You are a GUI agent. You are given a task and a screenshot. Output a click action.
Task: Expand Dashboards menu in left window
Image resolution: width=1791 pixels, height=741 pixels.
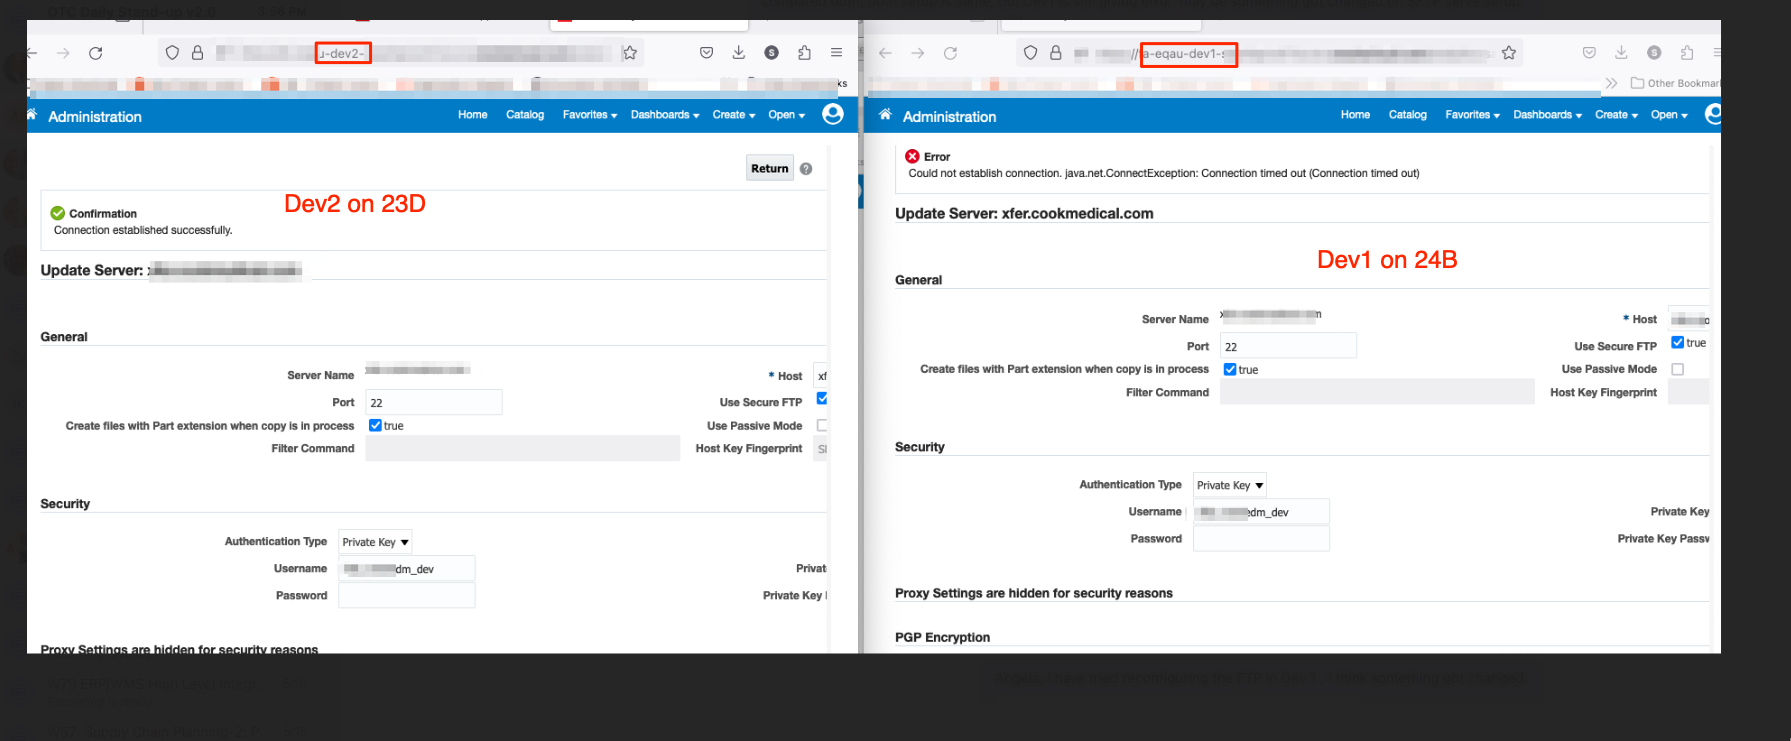click(665, 115)
